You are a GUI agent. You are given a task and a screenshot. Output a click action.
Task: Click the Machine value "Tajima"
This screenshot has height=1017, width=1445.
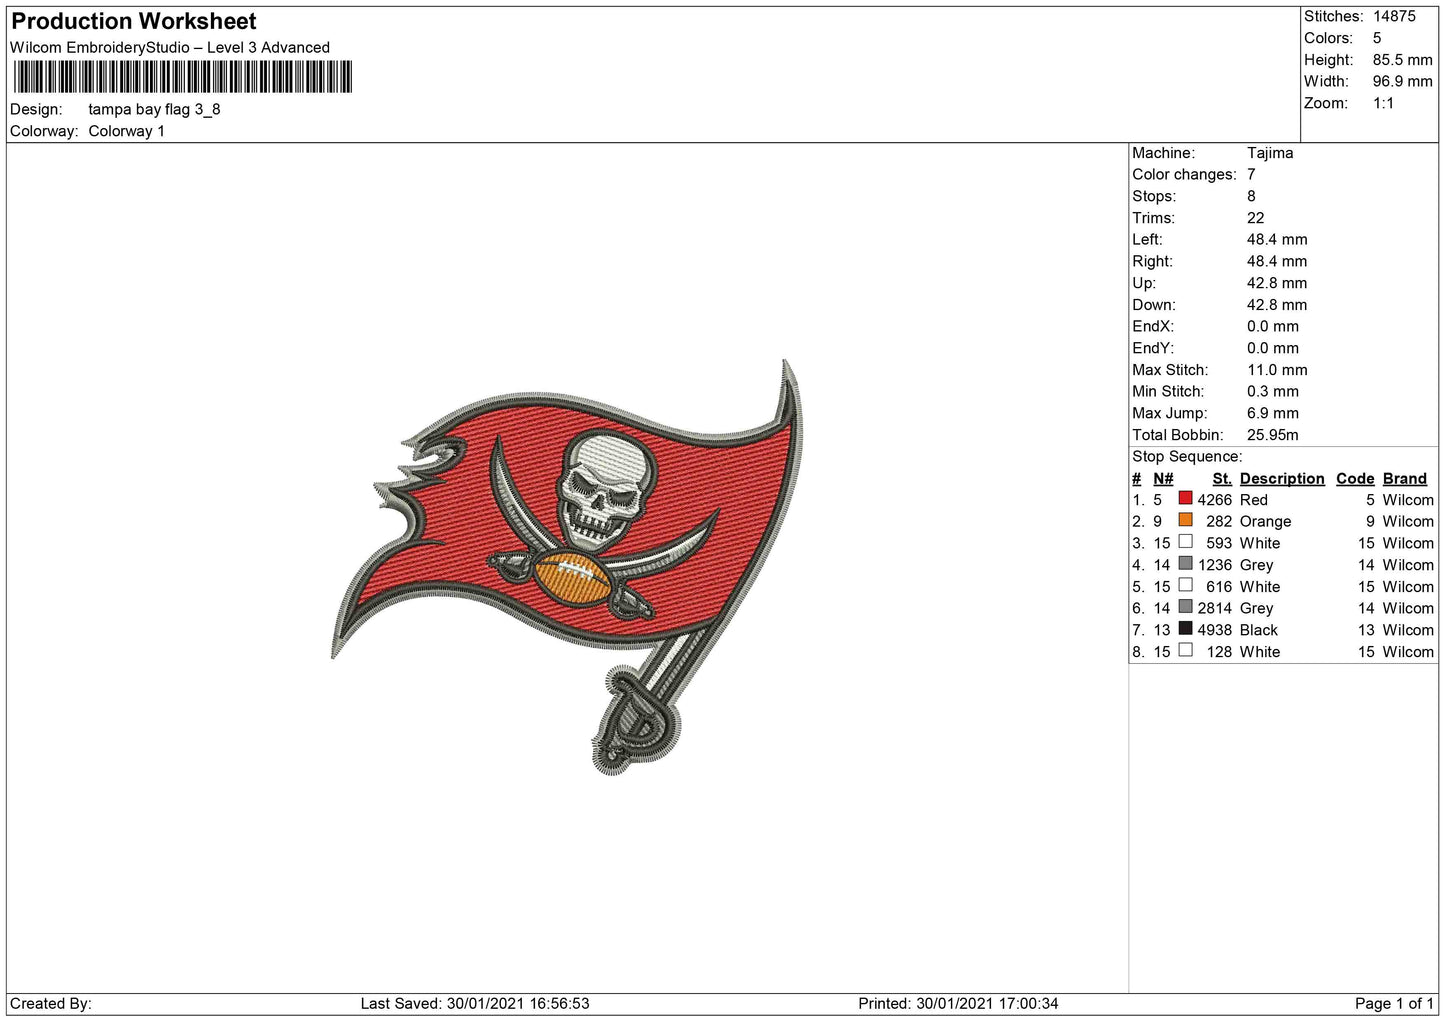1270,153
